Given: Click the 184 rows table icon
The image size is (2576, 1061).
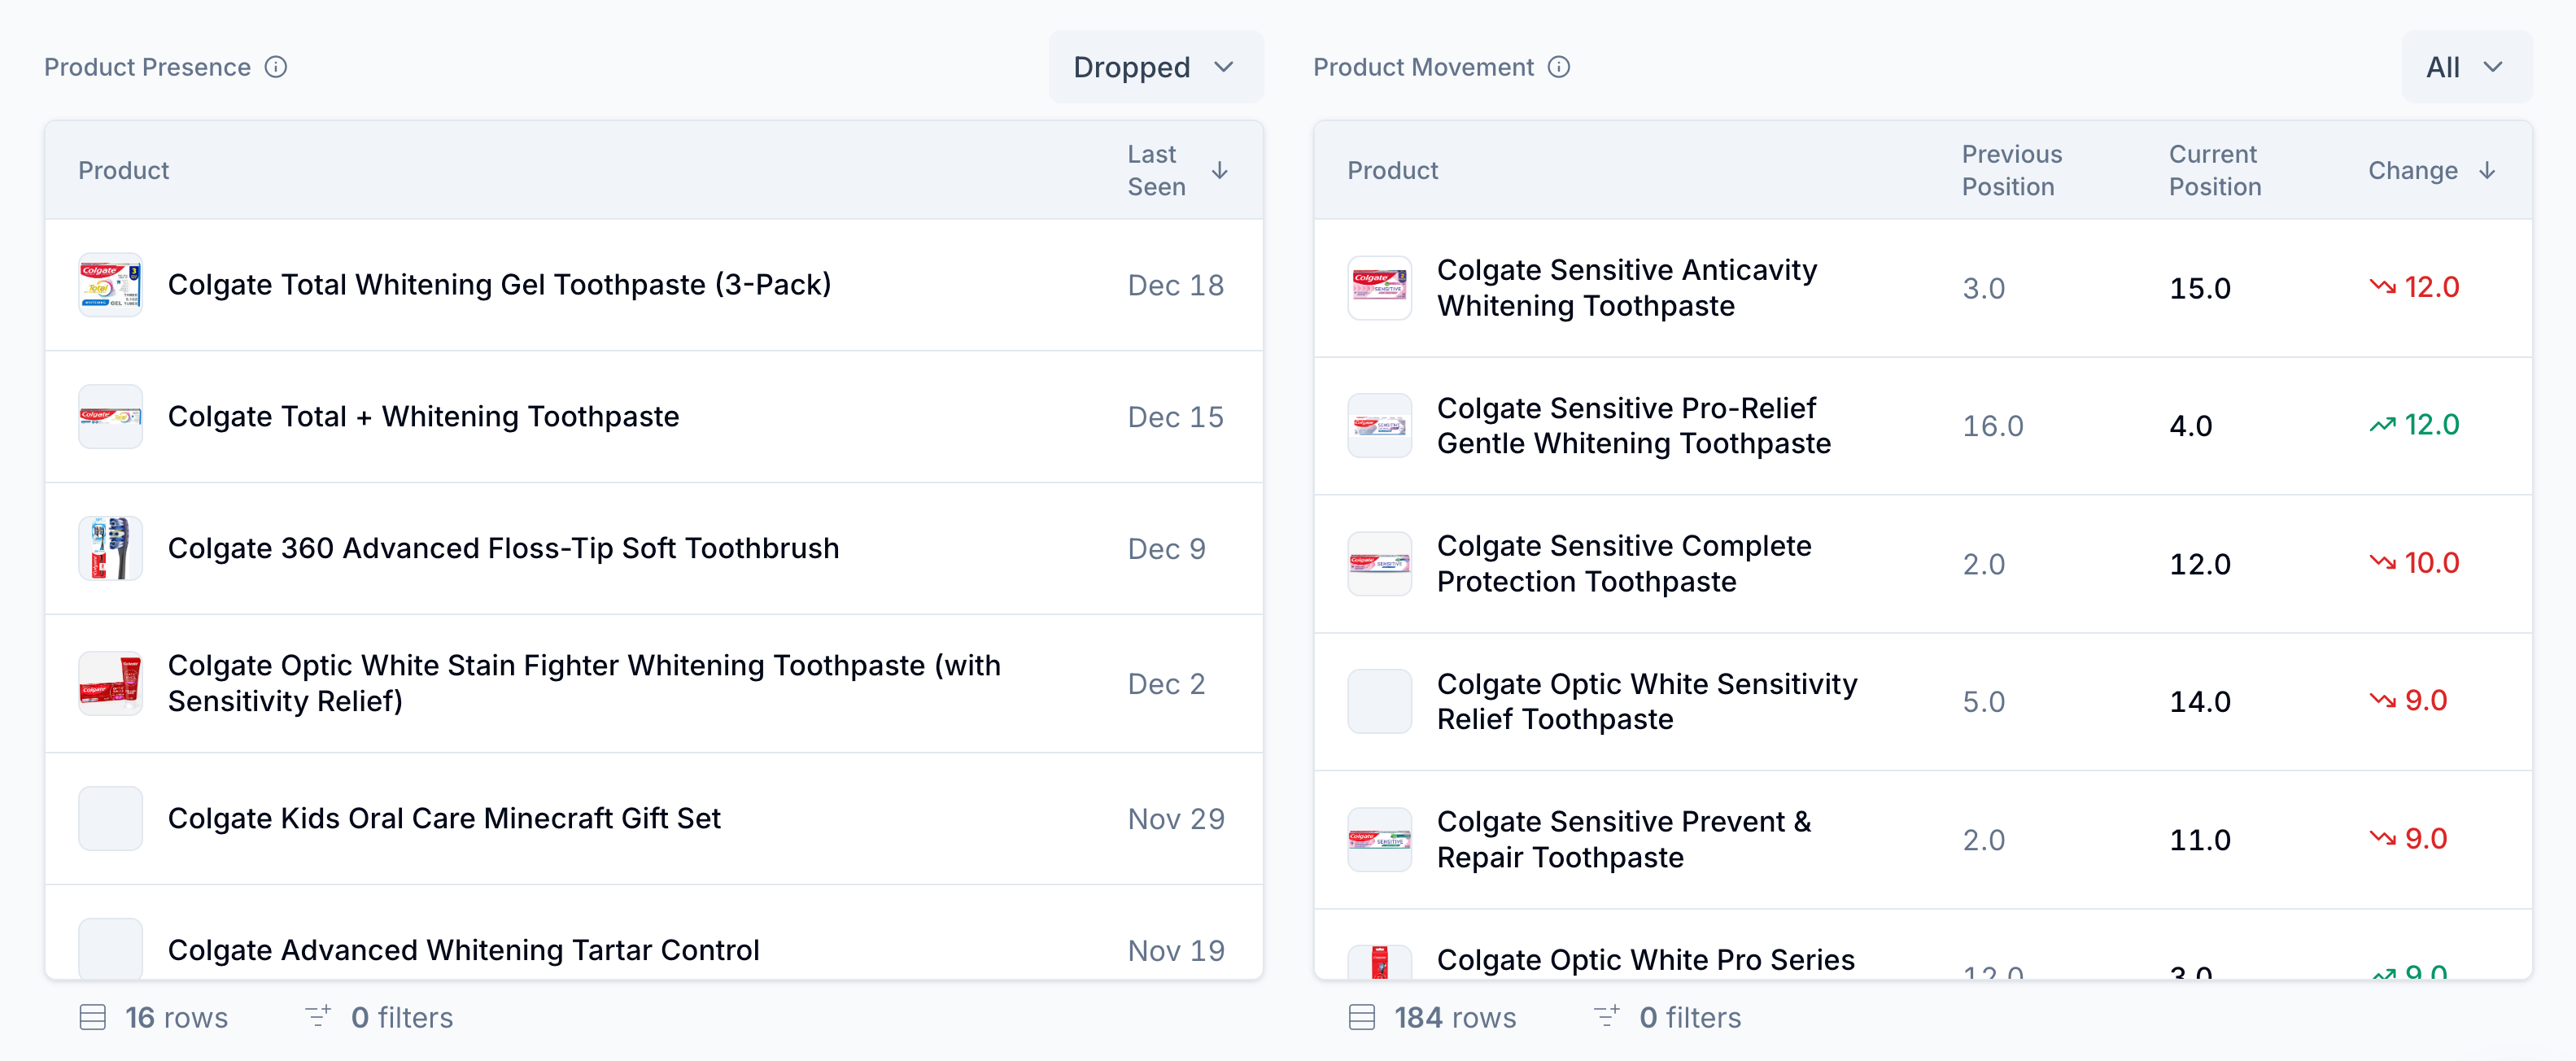Looking at the screenshot, I should (1361, 1017).
